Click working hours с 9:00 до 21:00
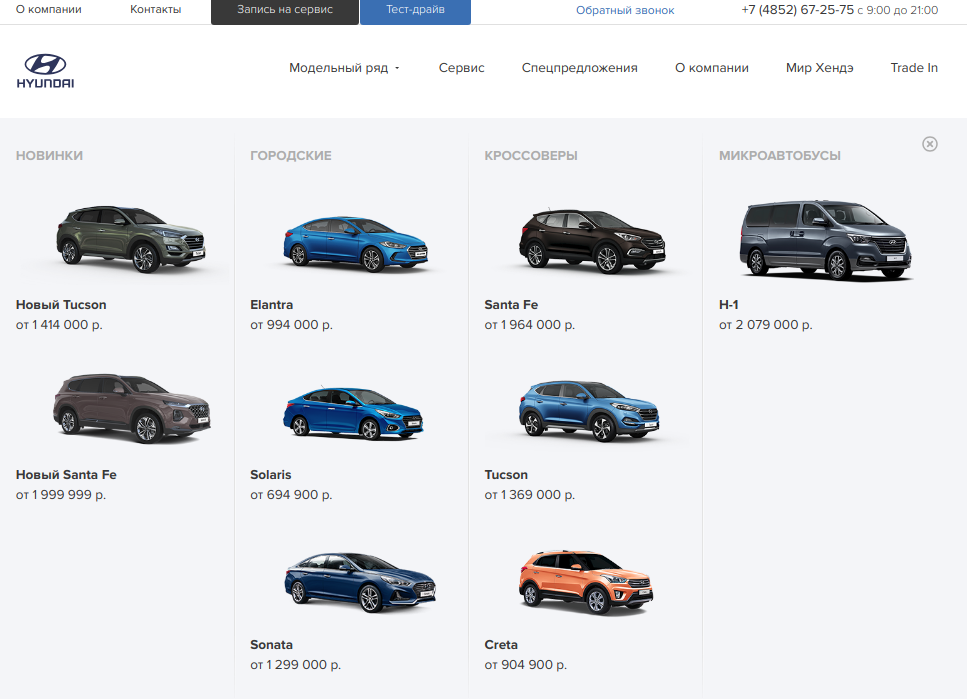Viewport: 967px width, 699px height. click(x=897, y=10)
